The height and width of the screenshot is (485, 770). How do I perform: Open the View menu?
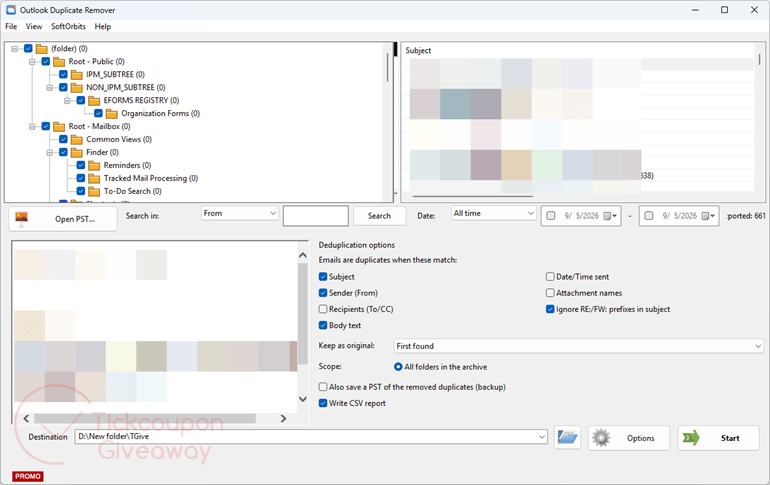(34, 27)
